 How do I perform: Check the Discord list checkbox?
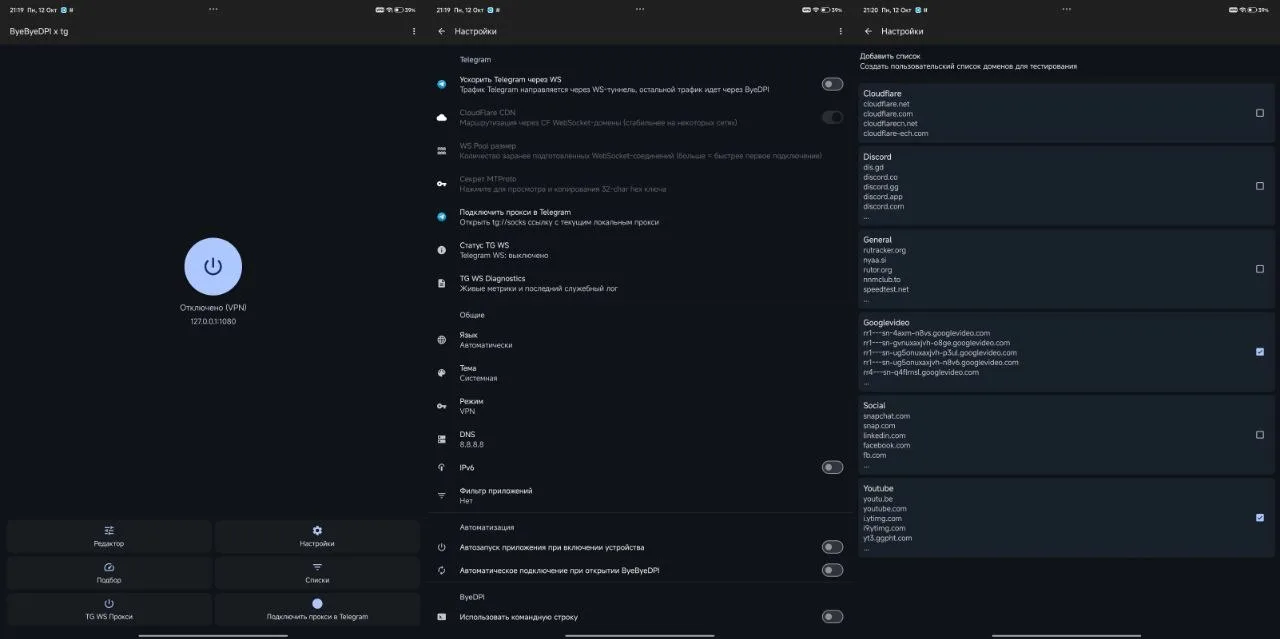pyautogui.click(x=1260, y=186)
